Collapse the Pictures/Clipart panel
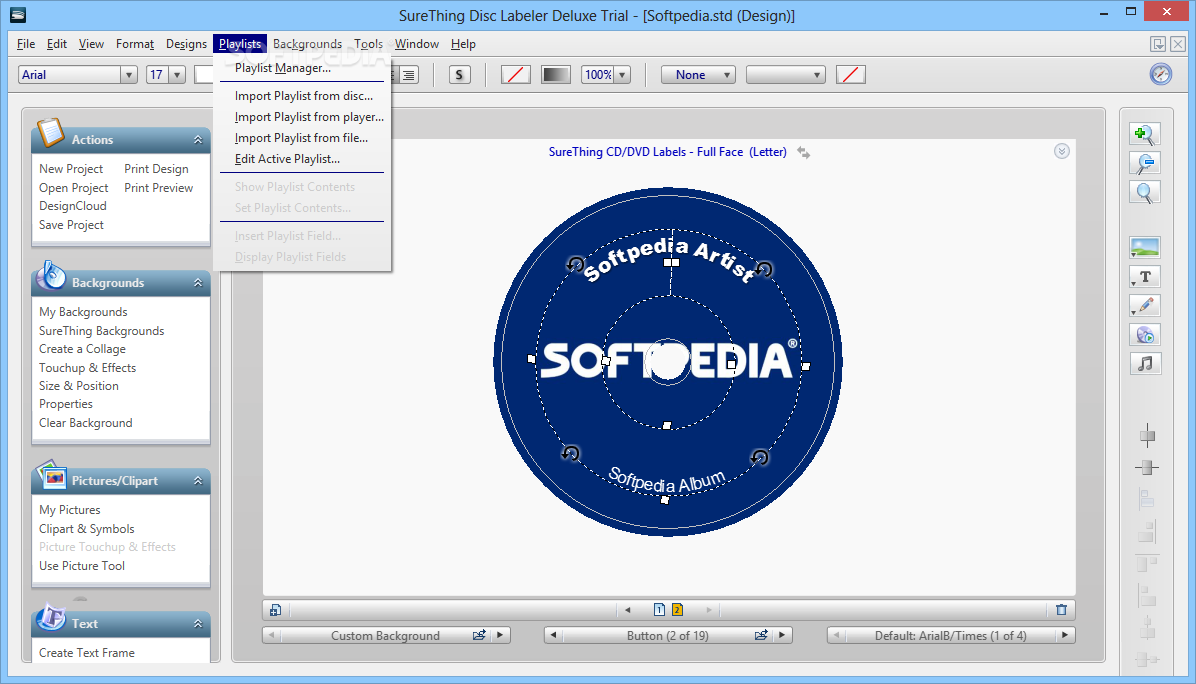This screenshot has height=684, width=1196. (x=198, y=480)
